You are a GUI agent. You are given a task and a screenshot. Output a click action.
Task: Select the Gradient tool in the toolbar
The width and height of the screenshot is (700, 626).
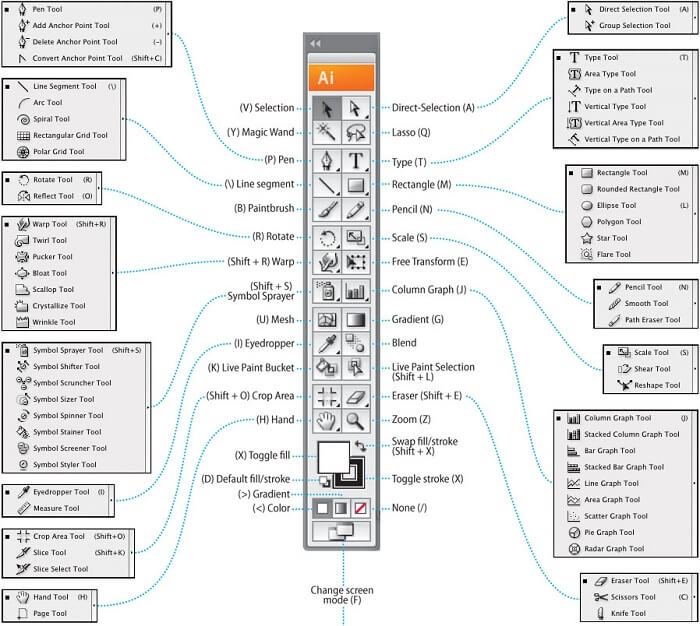(x=356, y=319)
